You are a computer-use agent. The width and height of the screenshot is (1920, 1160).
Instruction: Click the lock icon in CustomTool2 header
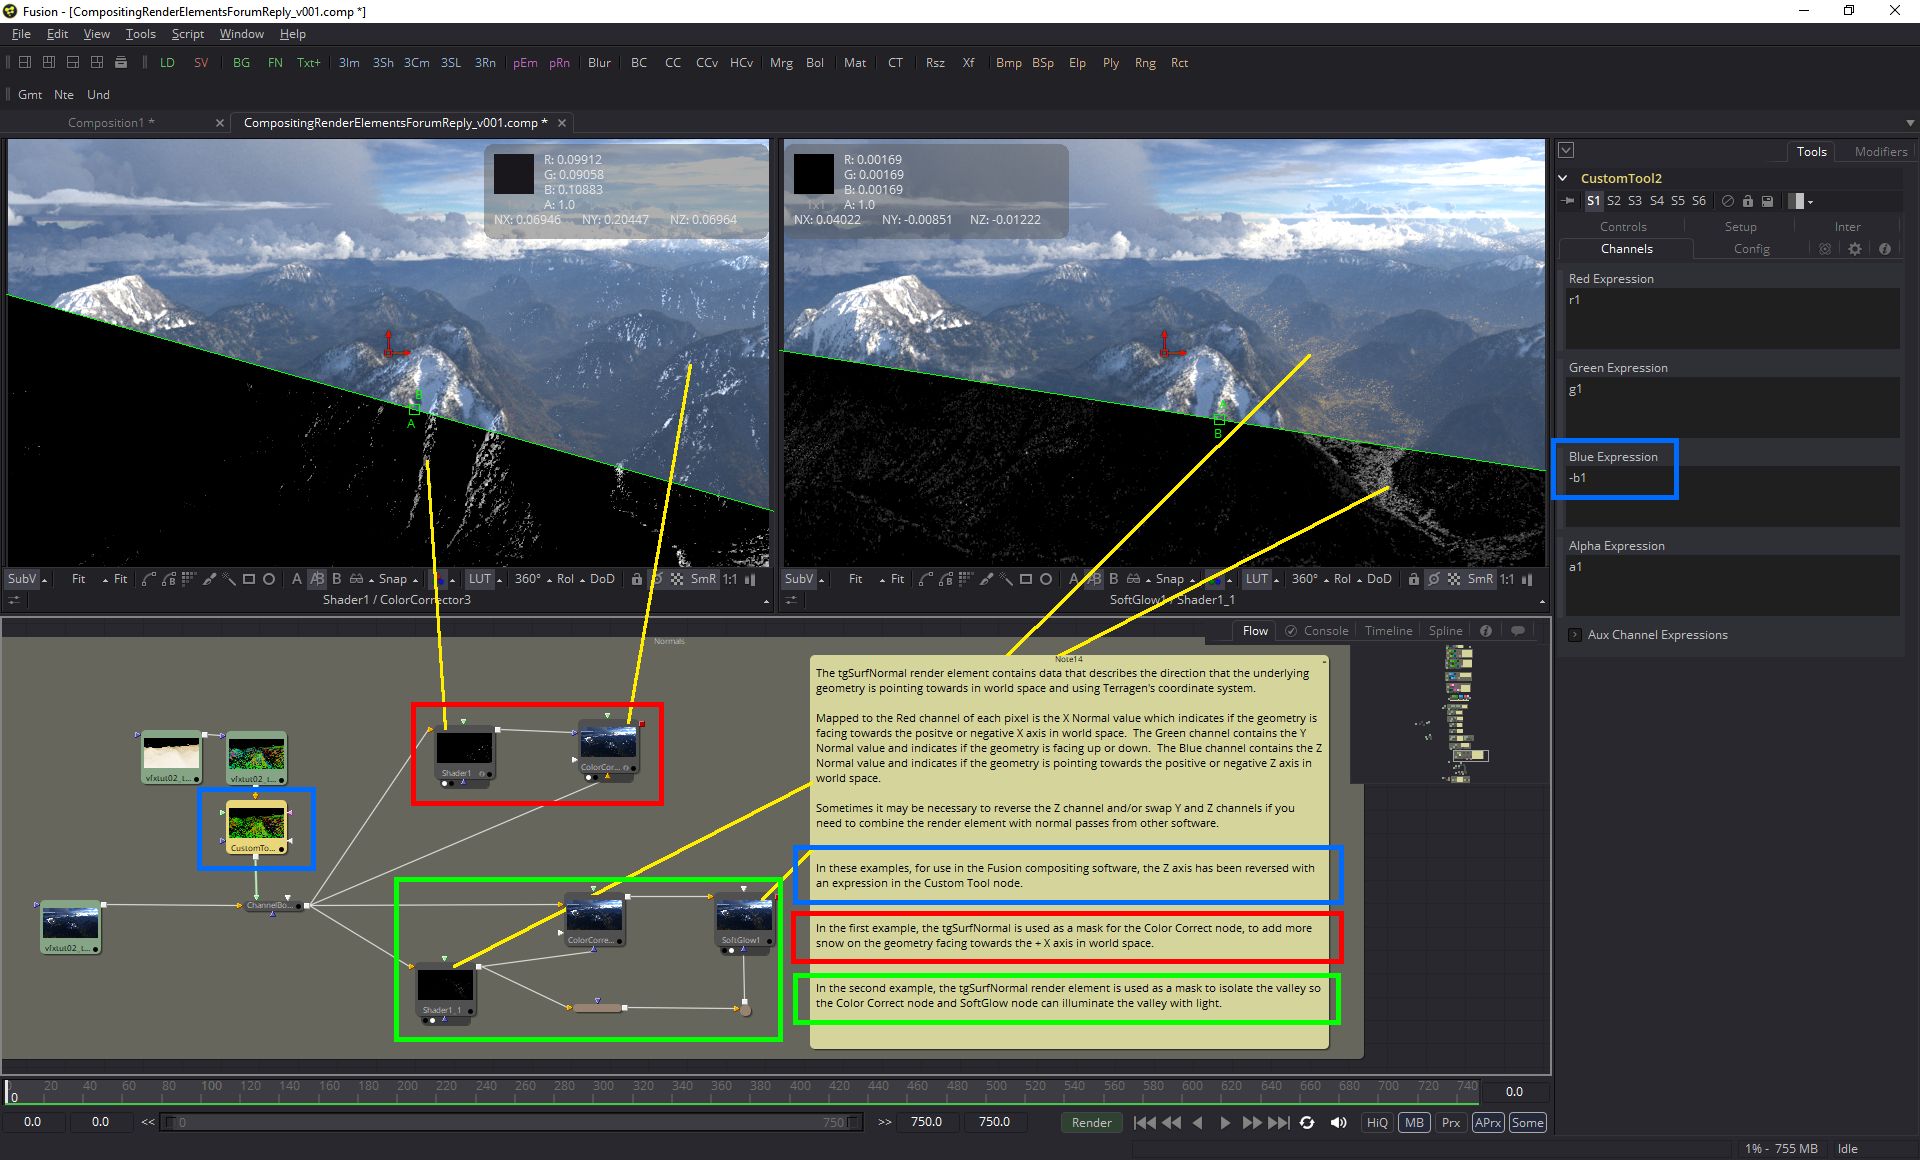(x=1747, y=201)
